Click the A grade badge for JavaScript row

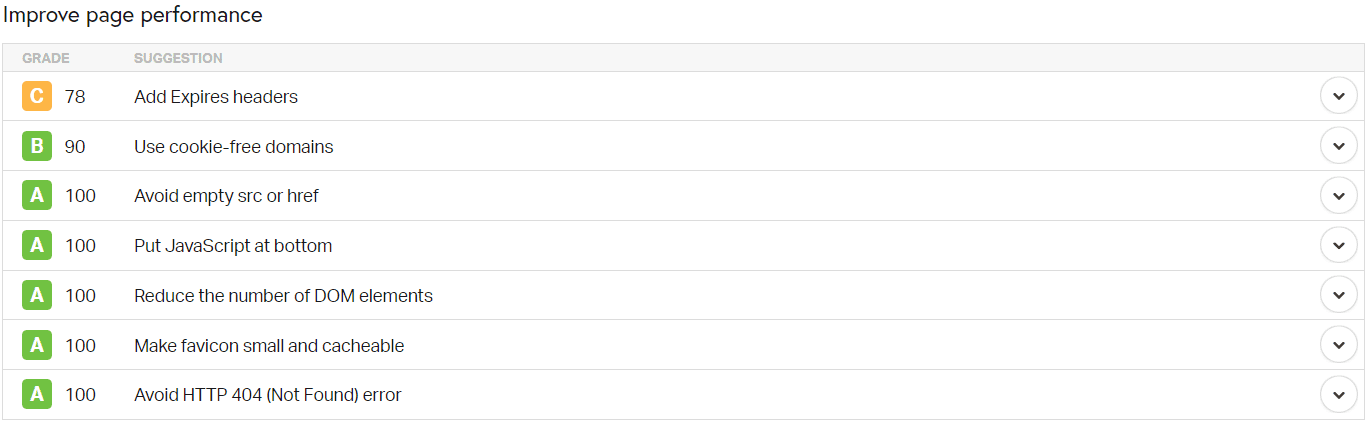pyautogui.click(x=37, y=246)
